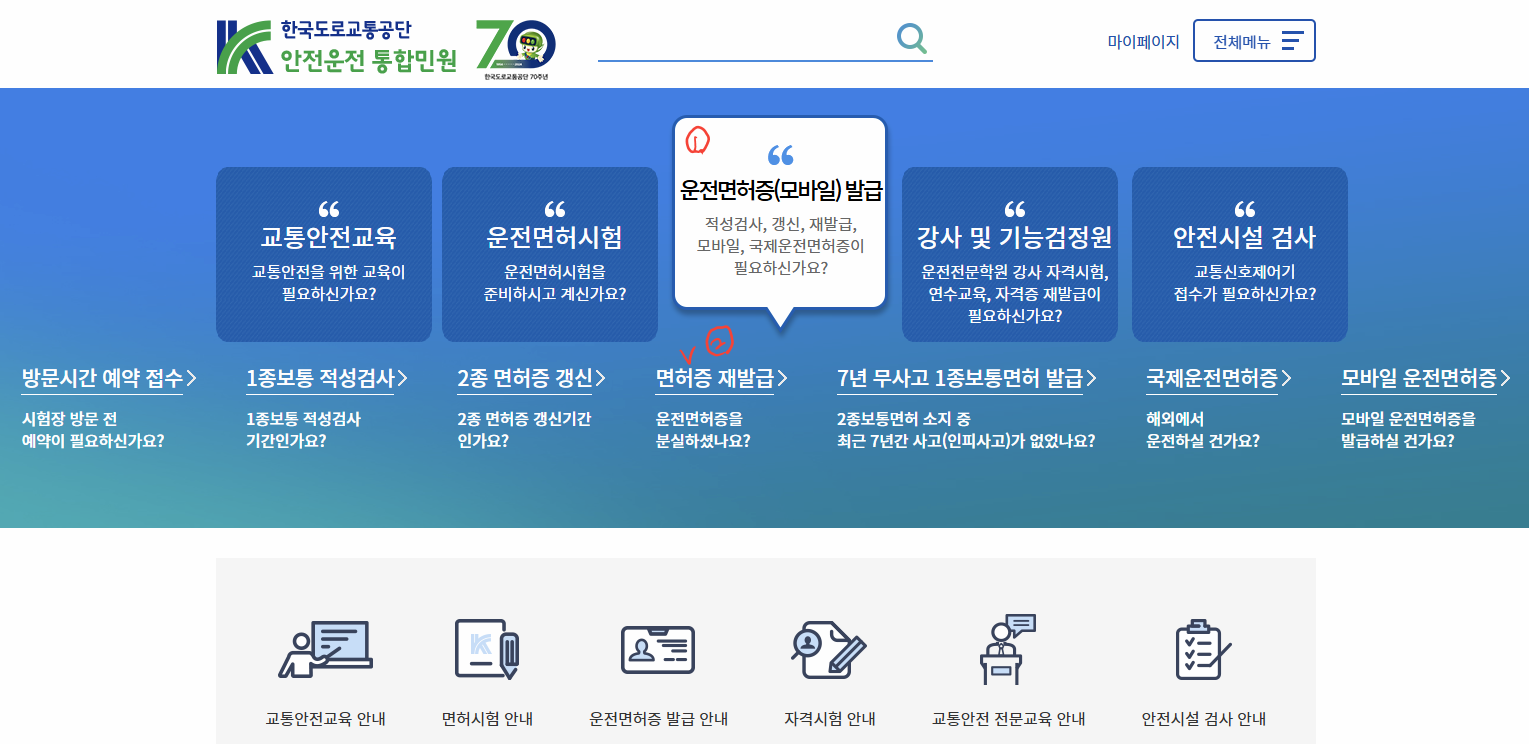Open the 국제운전면허증 link
Image resolution: width=1529 pixels, height=744 pixels.
(x=1212, y=378)
